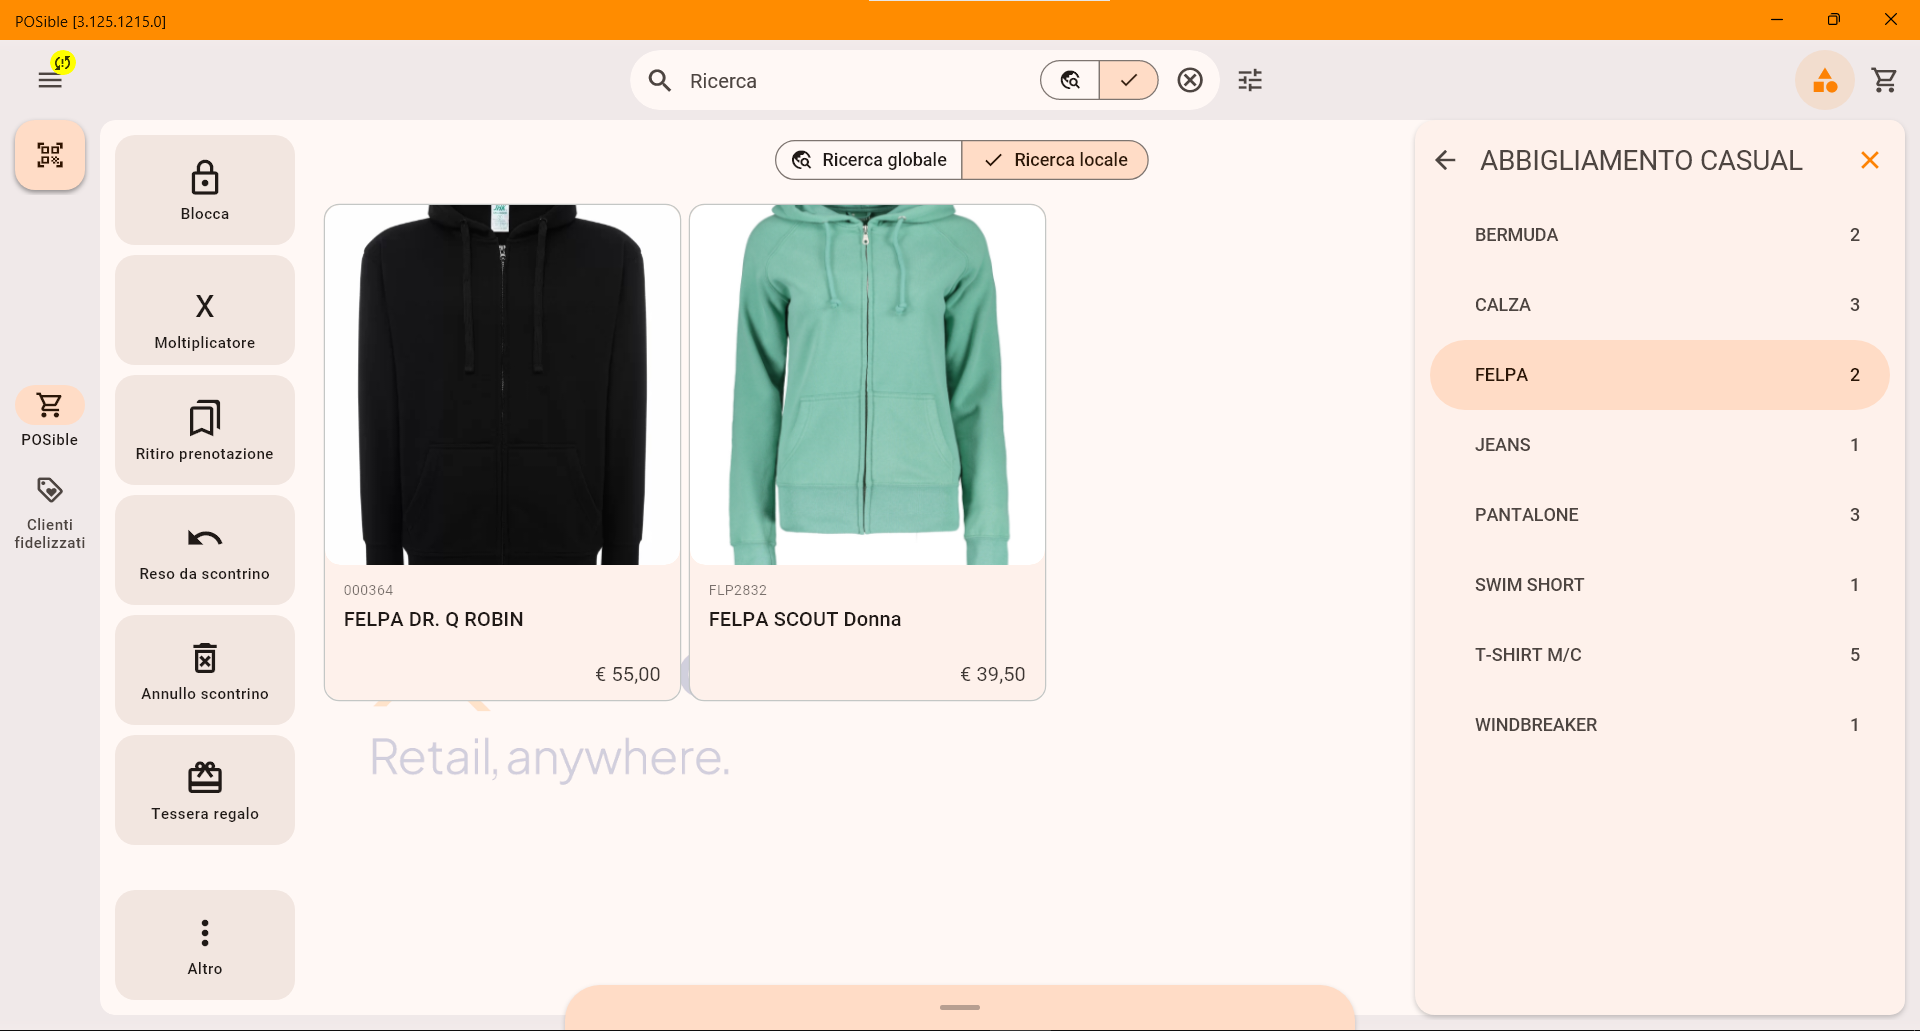Screen dimensions: 1920x1031
Task: Click FELPA DR. Q ROBIN product name
Action: click(x=434, y=619)
